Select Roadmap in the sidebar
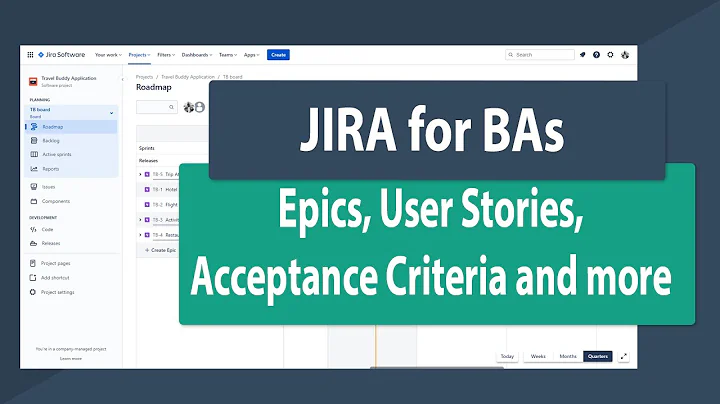The image size is (720, 404). pos(72,127)
